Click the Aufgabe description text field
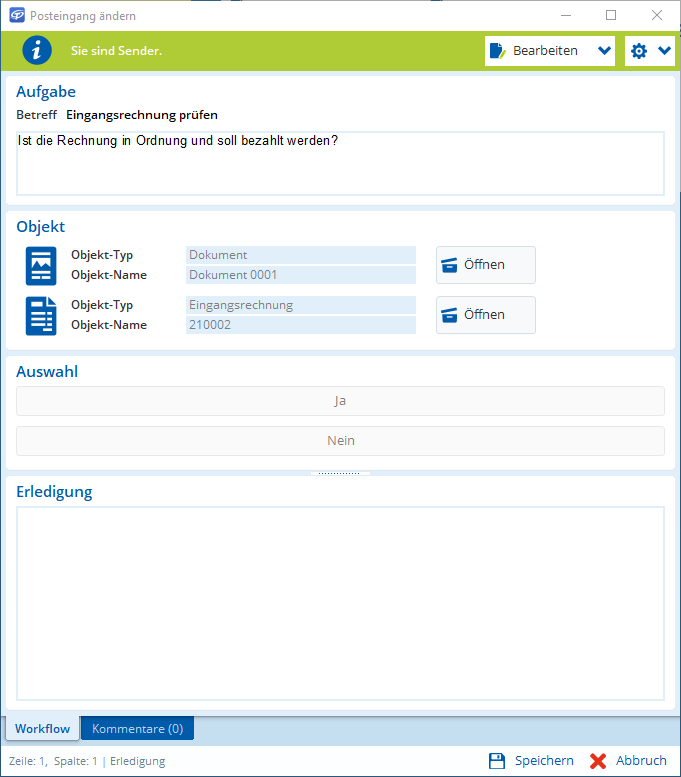The width and height of the screenshot is (681, 777). [x=340, y=163]
